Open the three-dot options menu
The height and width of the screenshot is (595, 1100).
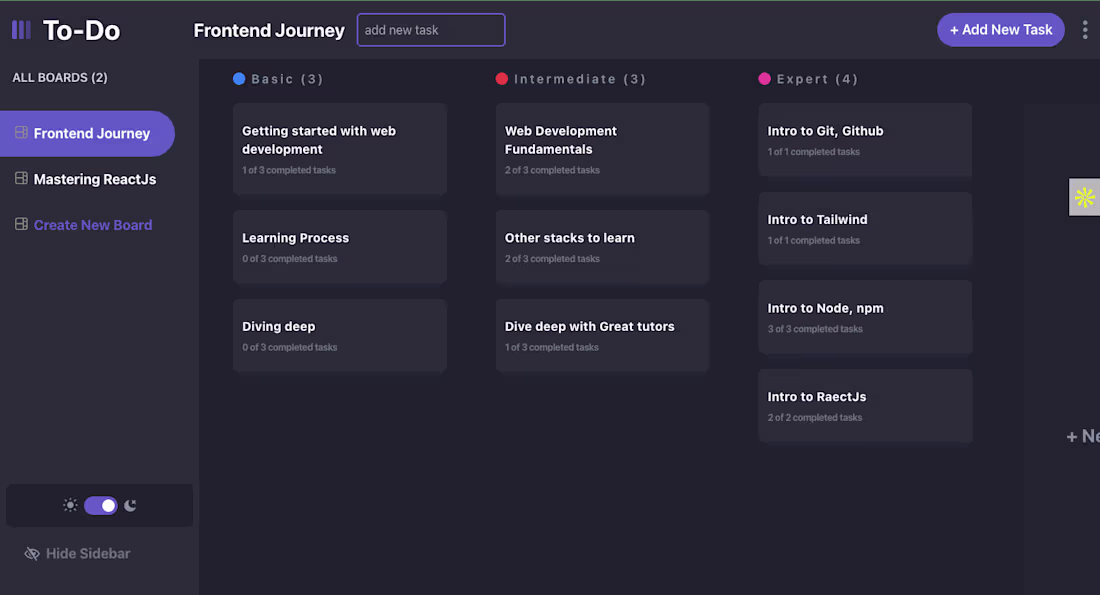tap(1086, 30)
